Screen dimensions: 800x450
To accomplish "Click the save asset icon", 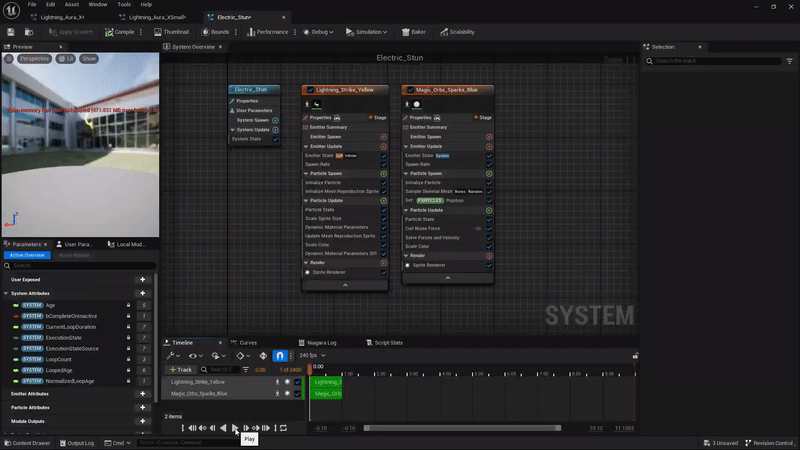I will tap(11, 32).
